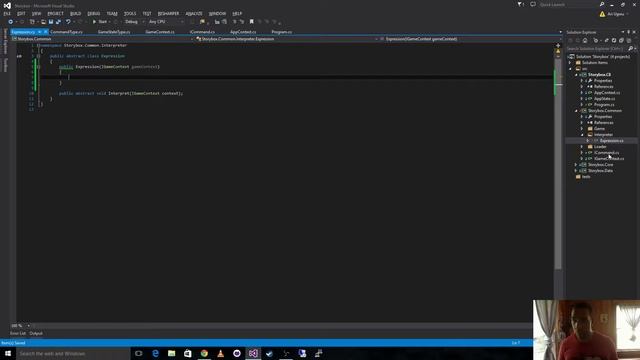
Task: Click the Navigate Backward toolbar icon
Action: [x=11, y=22]
